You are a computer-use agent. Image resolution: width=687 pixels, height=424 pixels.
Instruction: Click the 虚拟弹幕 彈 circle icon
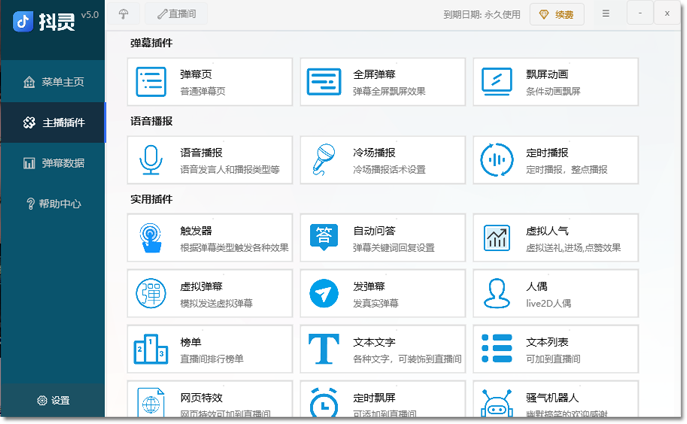pos(151,293)
